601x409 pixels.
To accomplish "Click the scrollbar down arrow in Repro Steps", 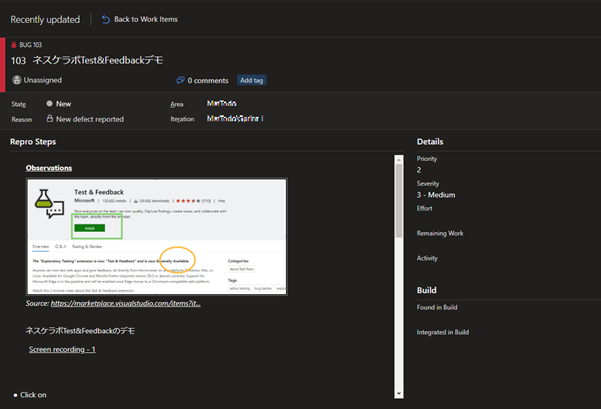I will [x=399, y=394].
